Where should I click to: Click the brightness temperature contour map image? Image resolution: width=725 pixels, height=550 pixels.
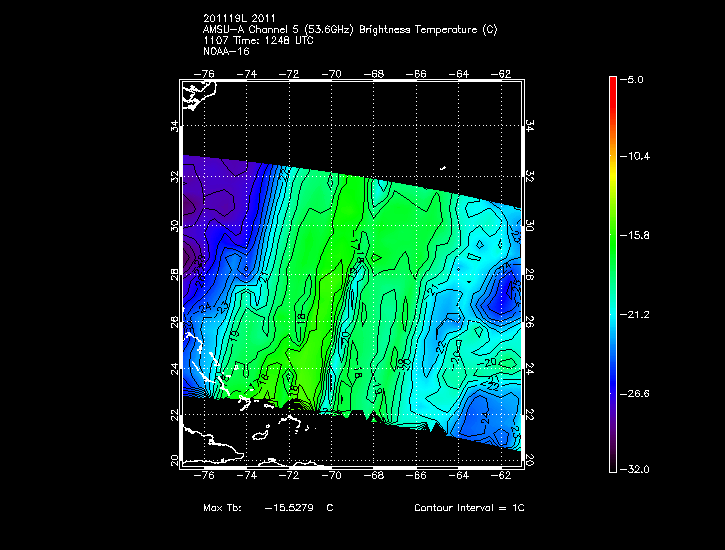point(352,274)
